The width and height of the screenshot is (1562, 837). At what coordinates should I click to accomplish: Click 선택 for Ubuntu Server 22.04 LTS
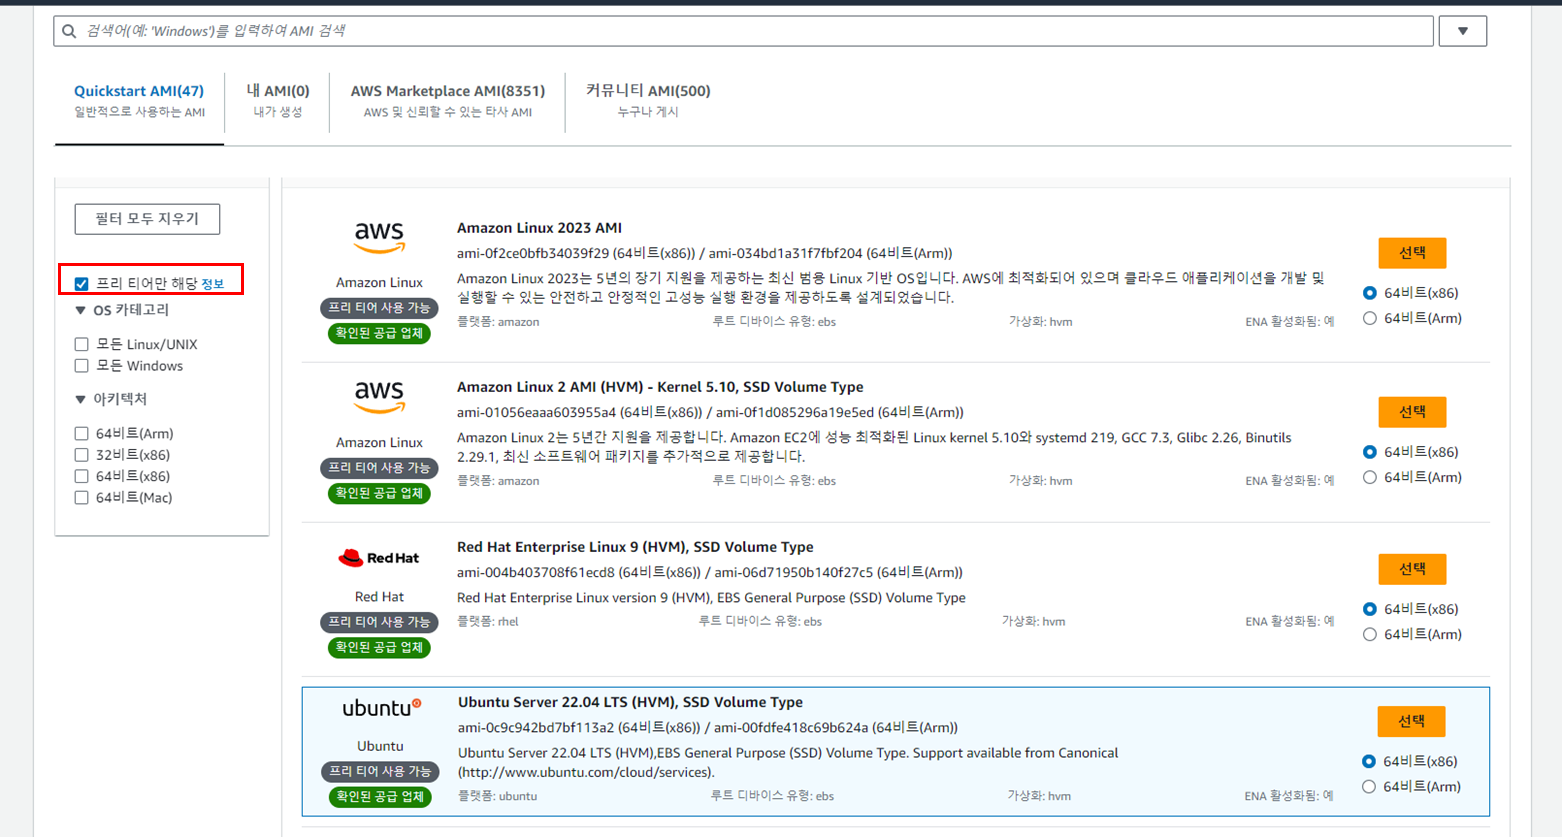pos(1411,722)
